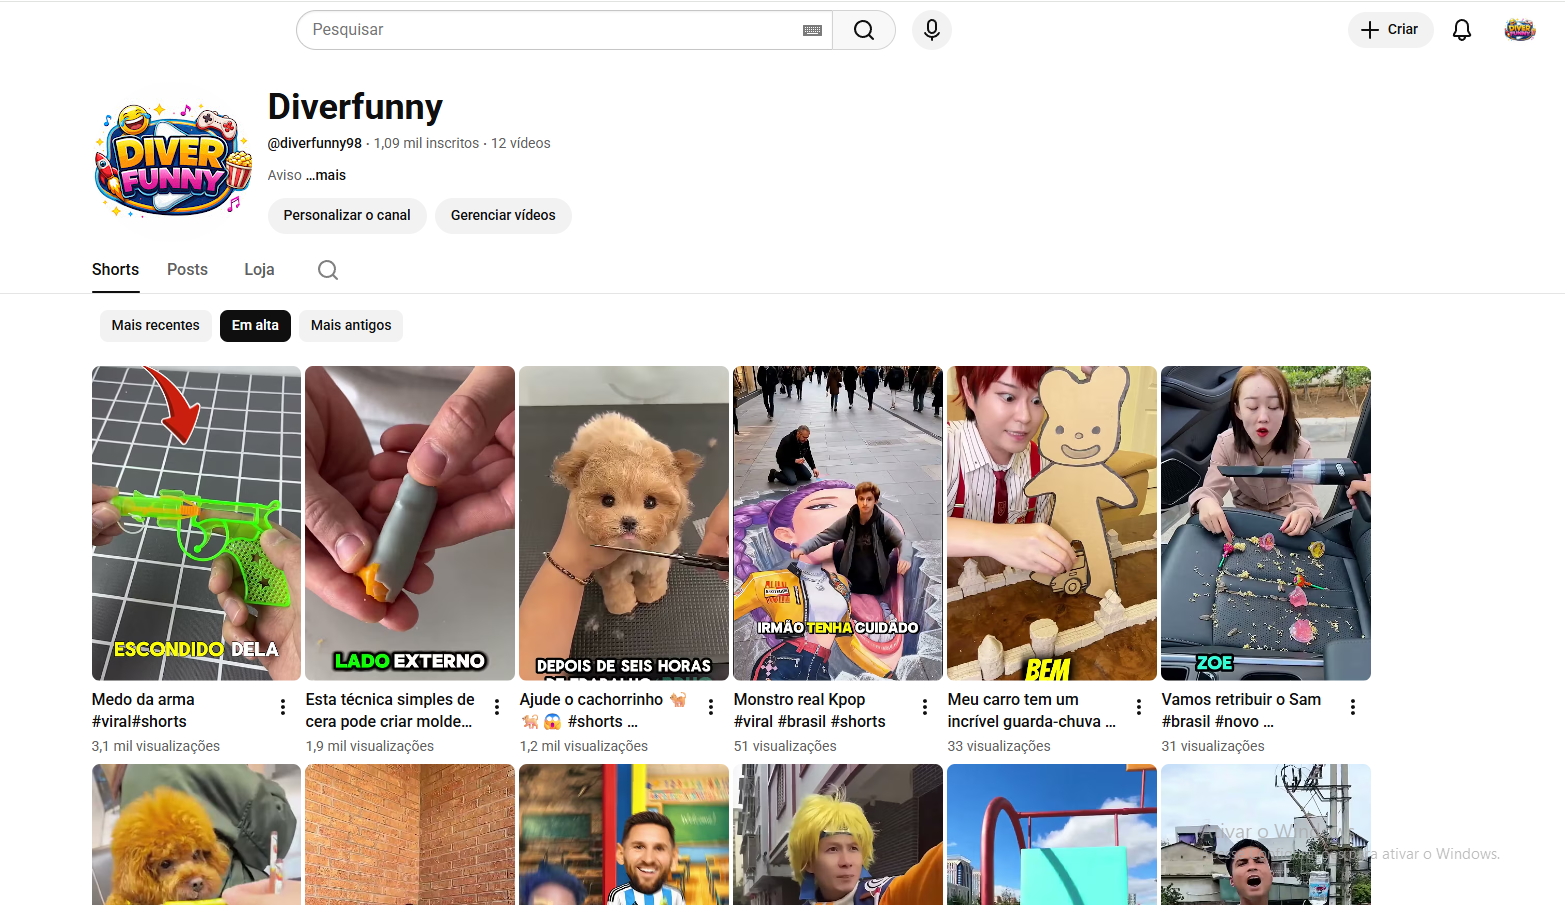This screenshot has height=905, width=1565.
Task: Open Meu carro tem um incrível title
Action: coord(1032,710)
